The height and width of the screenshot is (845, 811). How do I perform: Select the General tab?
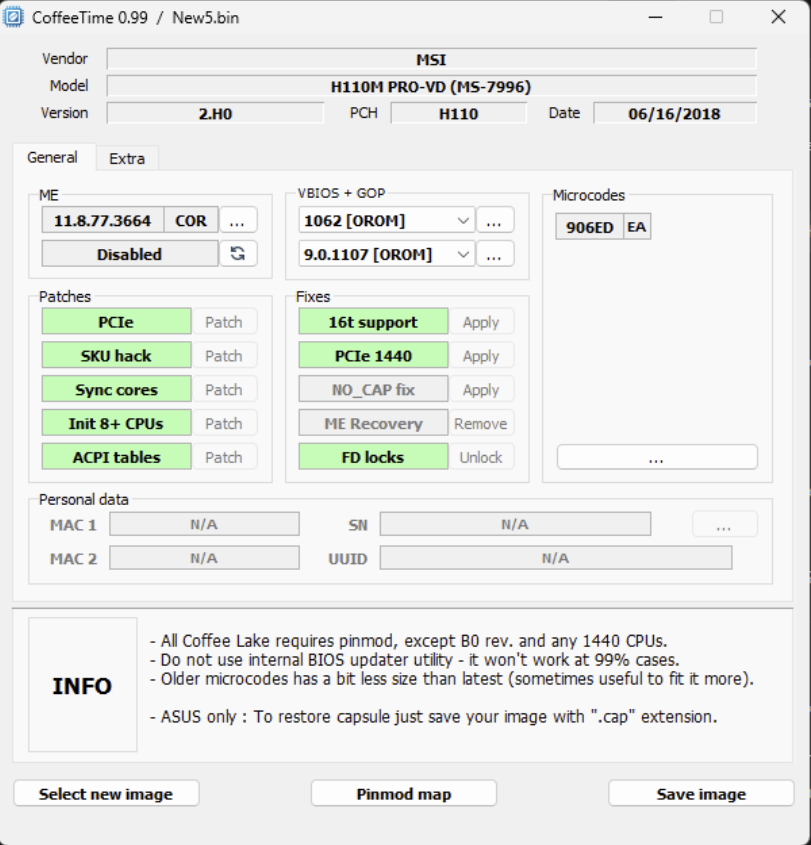coord(52,157)
